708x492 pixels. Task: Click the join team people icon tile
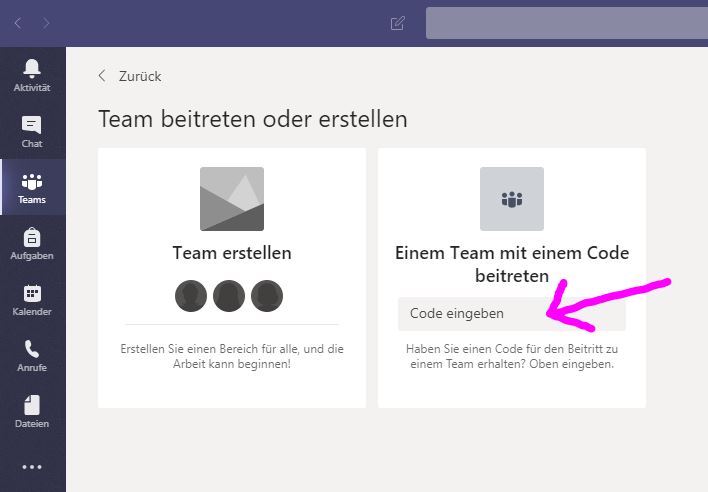[x=512, y=199]
